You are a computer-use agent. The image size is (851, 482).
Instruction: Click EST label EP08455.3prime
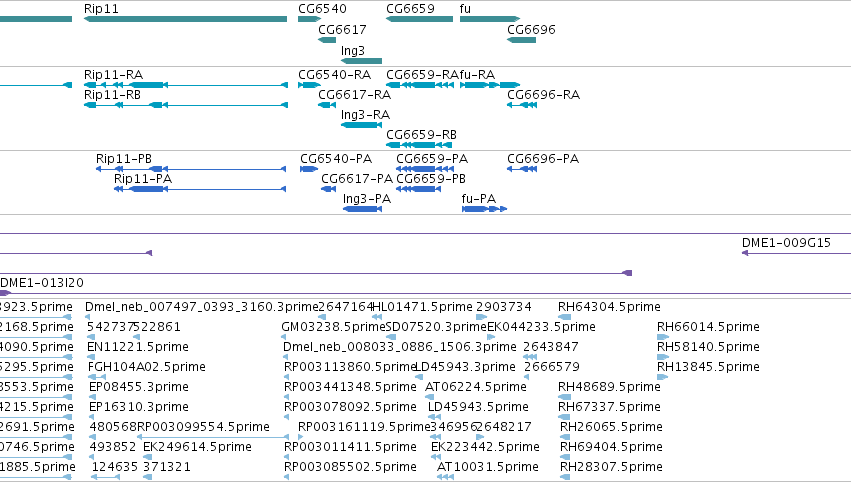(x=139, y=387)
